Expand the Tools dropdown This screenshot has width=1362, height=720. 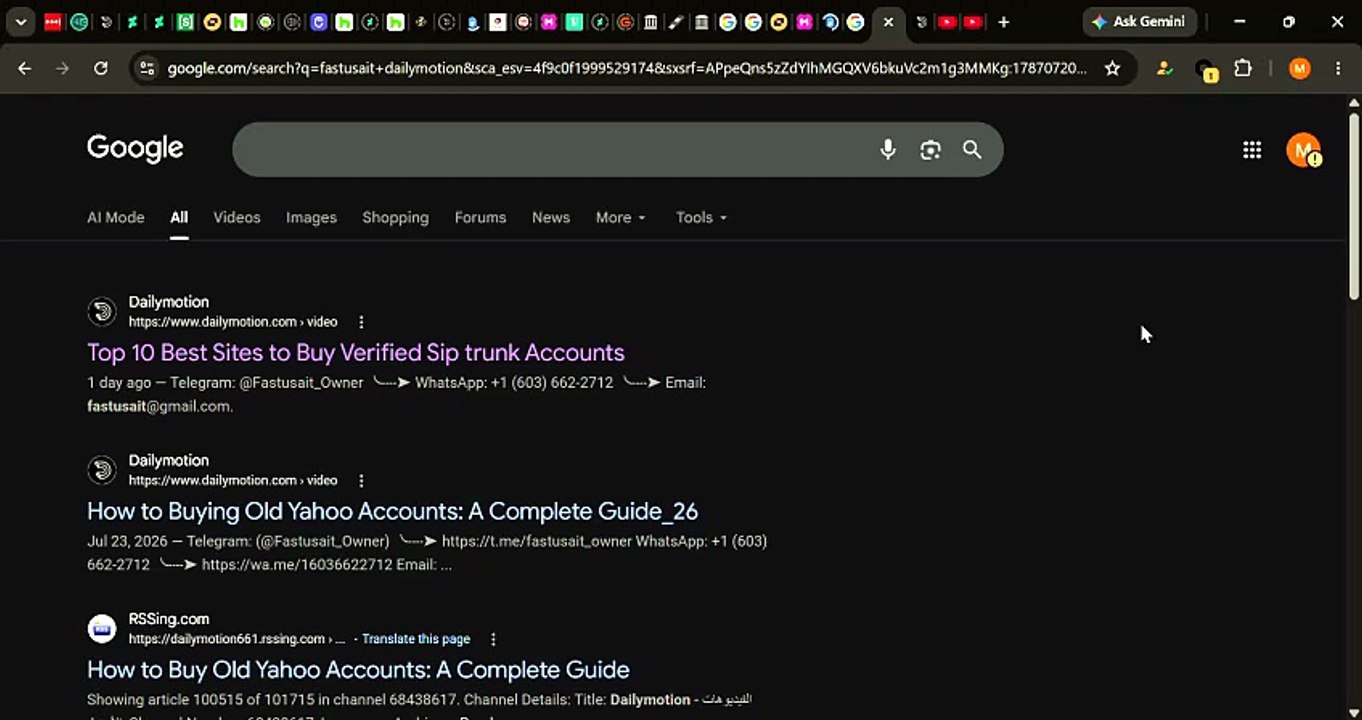(701, 217)
